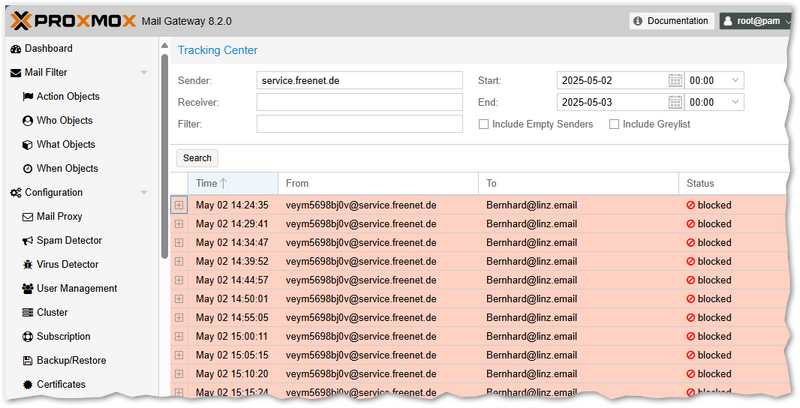800x408 pixels.
Task: Open the Virus Detector bug icon
Action: point(28,265)
